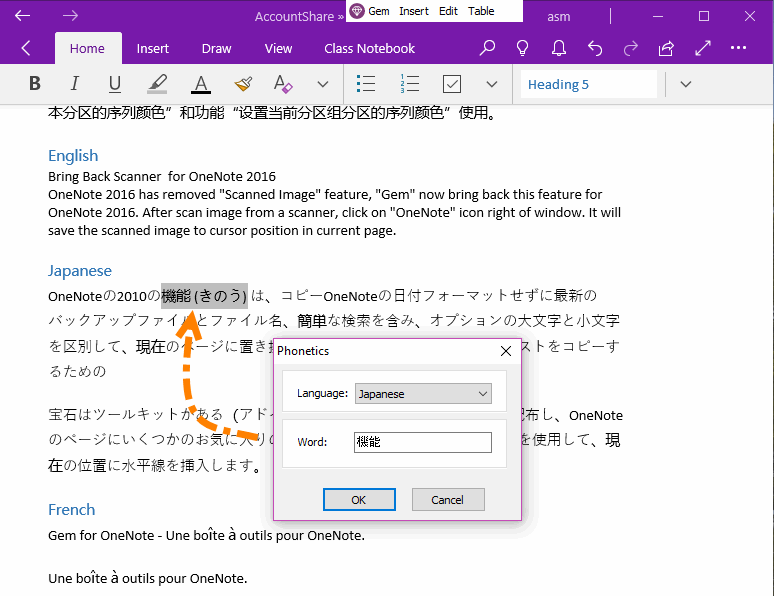Expand the styles list chevron
774x596 pixels.
pos(686,84)
